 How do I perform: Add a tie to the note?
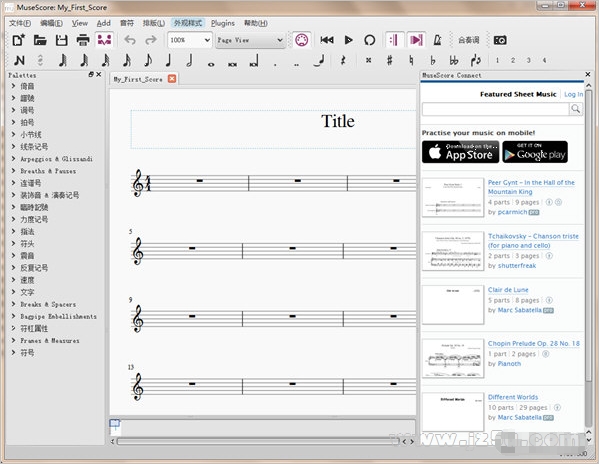[x=319, y=60]
